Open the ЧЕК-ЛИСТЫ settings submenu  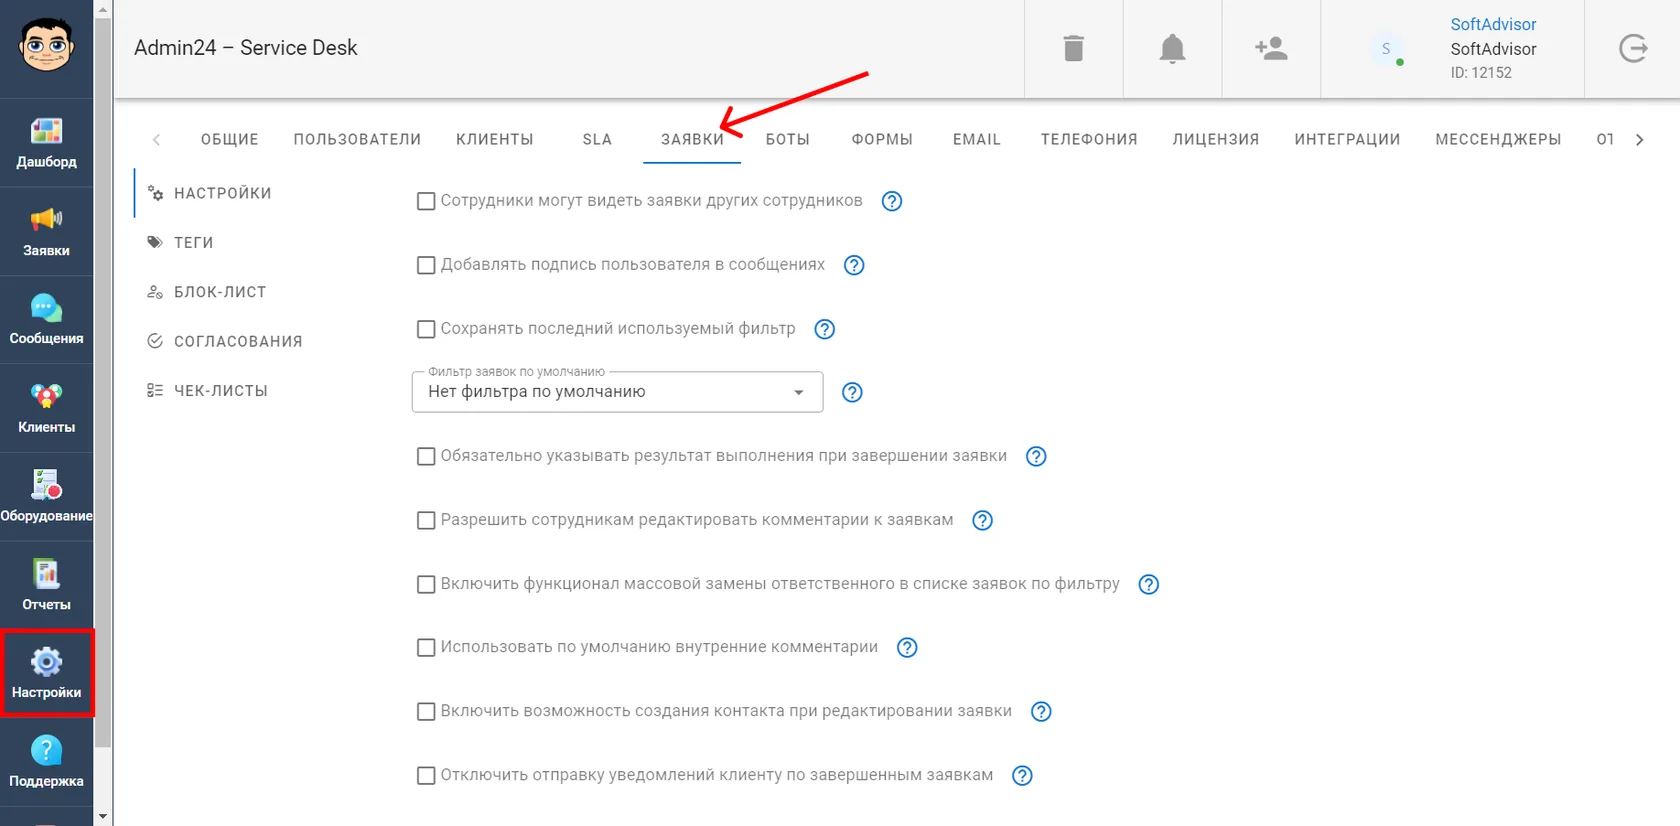click(221, 390)
